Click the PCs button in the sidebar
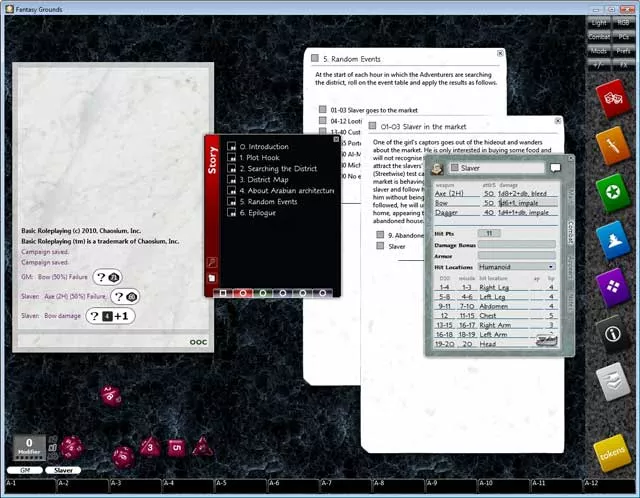The image size is (640, 498). click(x=623, y=37)
